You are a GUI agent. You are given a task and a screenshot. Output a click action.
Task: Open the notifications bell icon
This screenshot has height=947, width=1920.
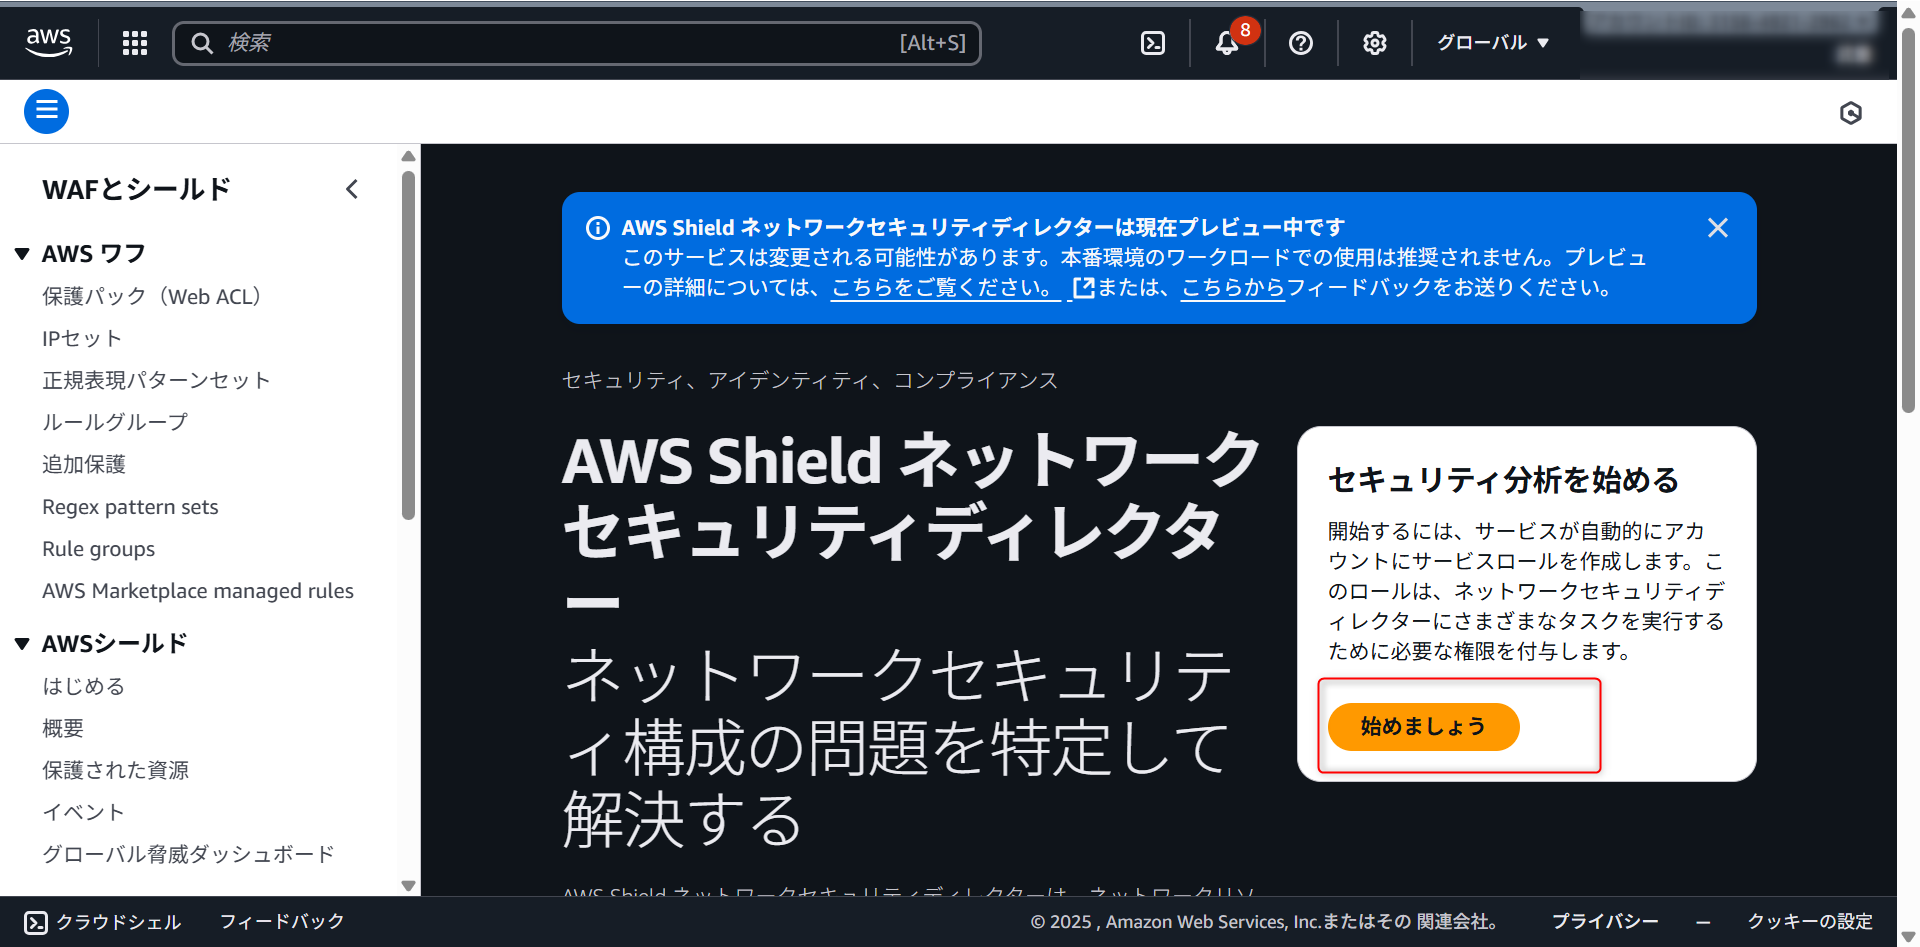pyautogui.click(x=1227, y=43)
